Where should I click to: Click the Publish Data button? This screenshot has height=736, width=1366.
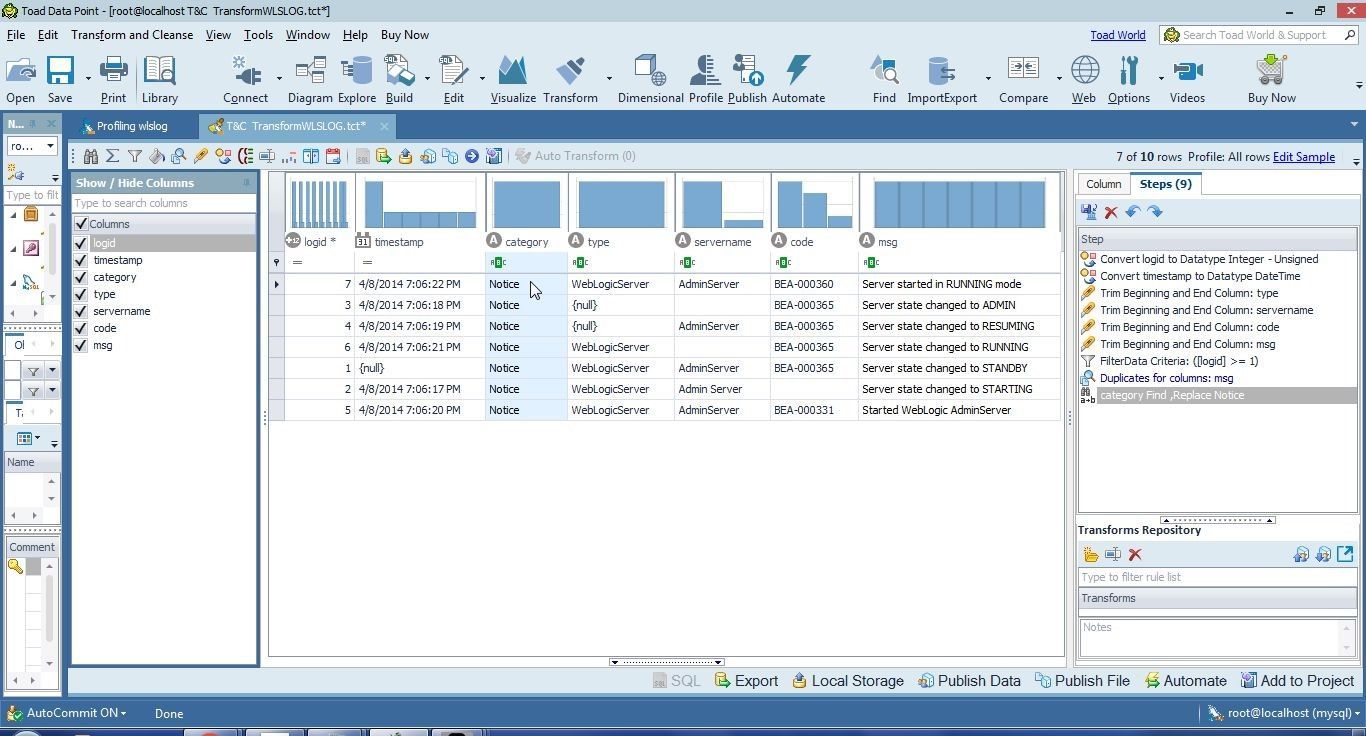click(969, 681)
